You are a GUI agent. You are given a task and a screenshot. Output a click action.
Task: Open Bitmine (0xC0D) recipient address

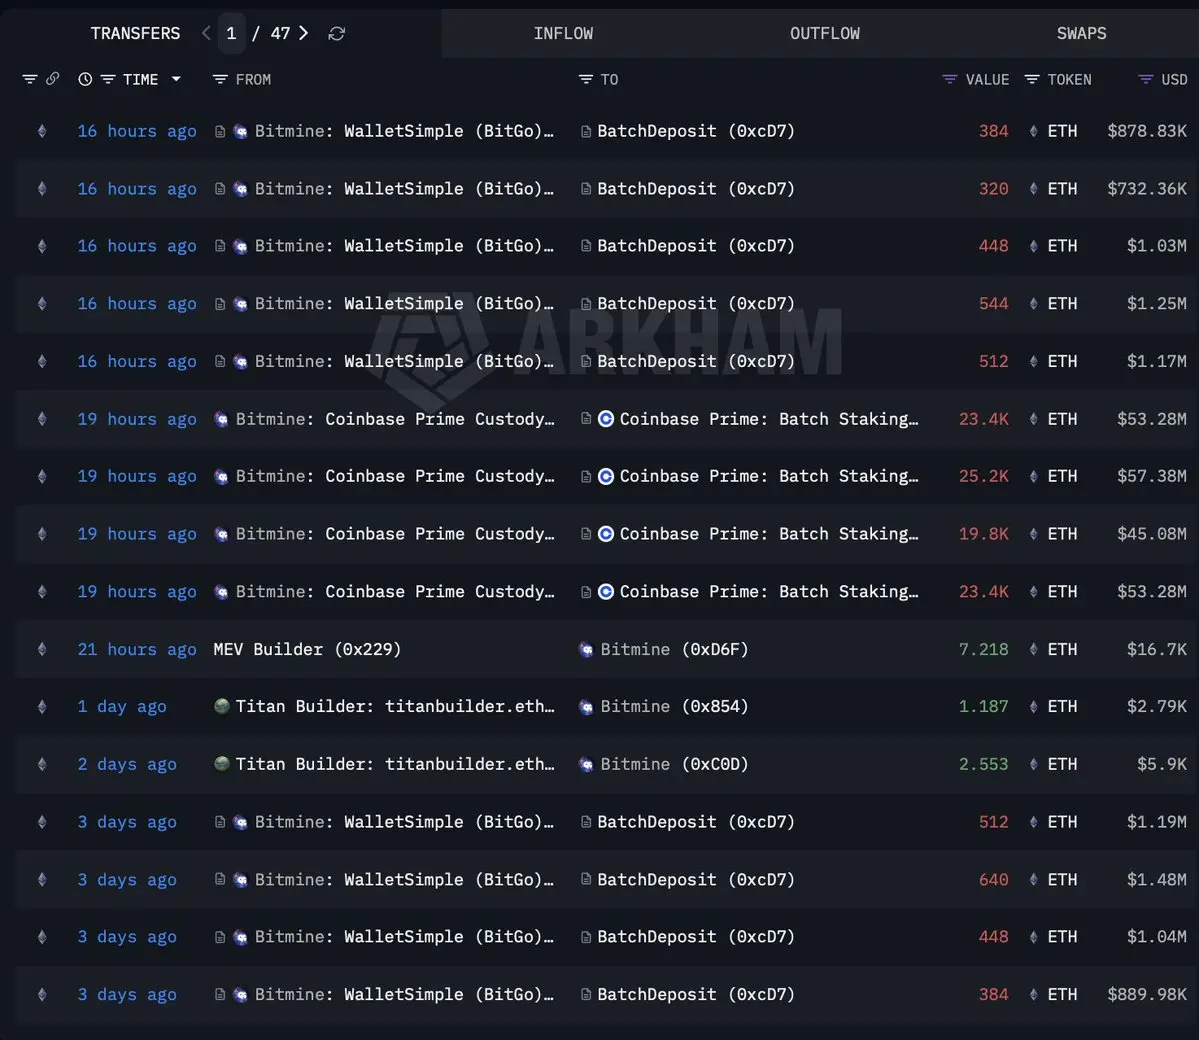(x=674, y=765)
